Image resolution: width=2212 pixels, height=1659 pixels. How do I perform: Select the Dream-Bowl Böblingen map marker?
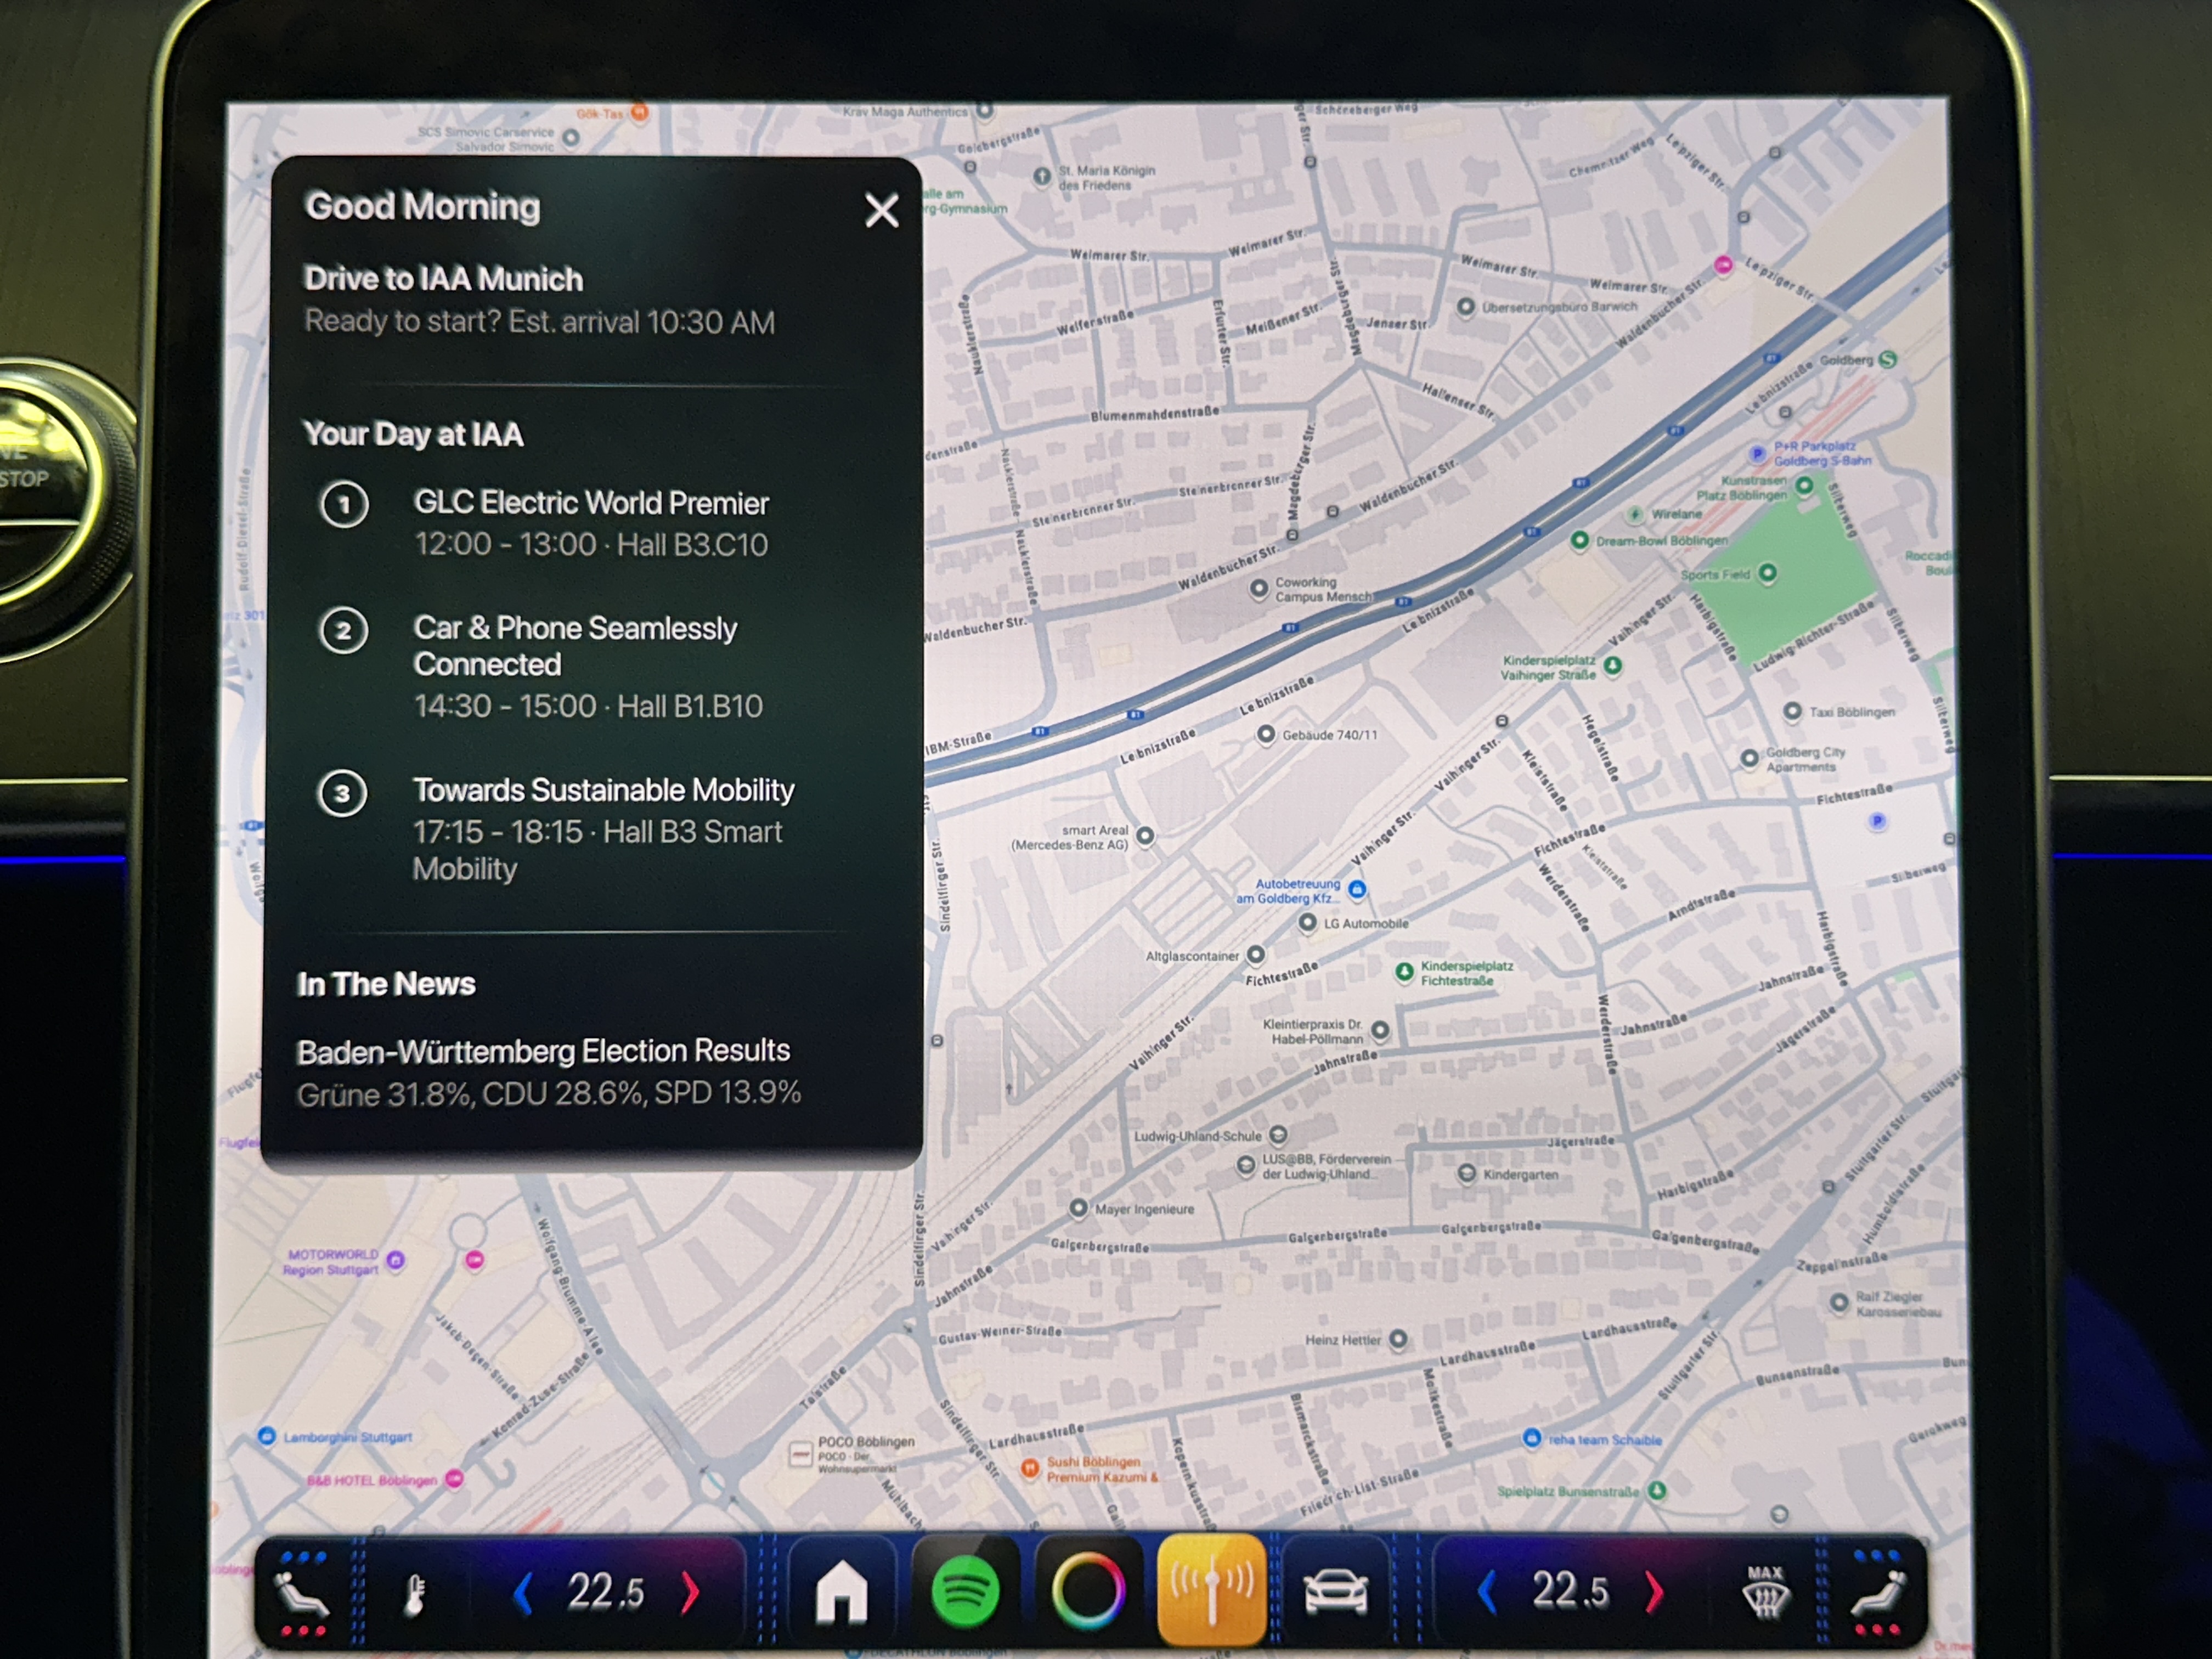coord(1580,541)
